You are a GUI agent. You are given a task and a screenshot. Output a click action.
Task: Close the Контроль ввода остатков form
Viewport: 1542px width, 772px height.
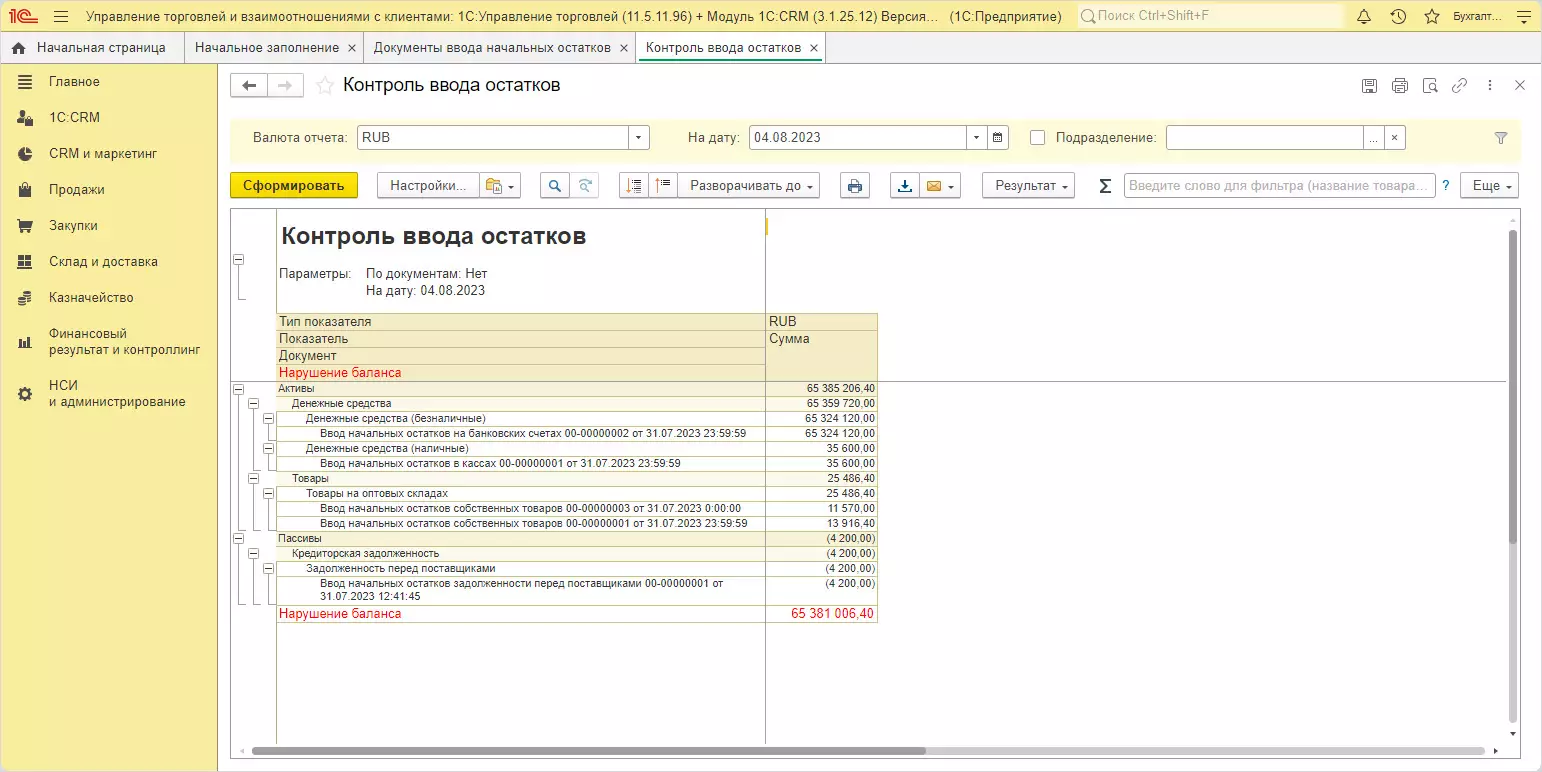[1520, 86]
